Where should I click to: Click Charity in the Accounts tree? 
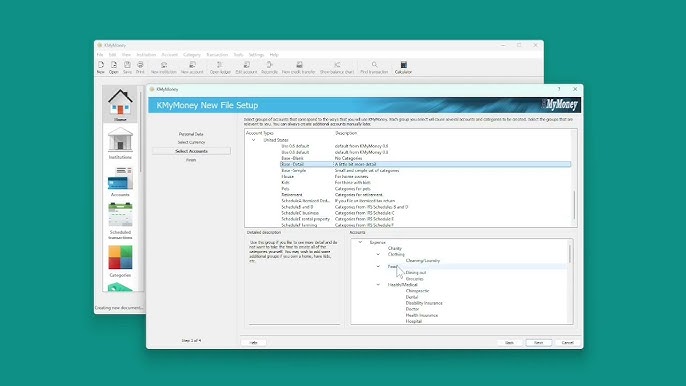(395, 248)
